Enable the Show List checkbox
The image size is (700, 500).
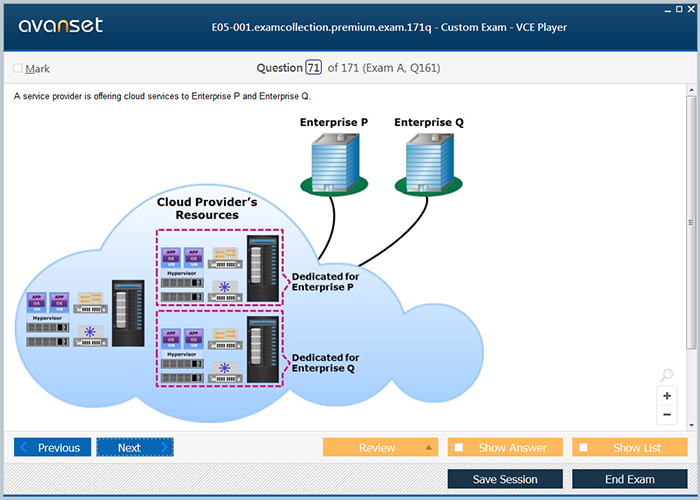[x=584, y=448]
